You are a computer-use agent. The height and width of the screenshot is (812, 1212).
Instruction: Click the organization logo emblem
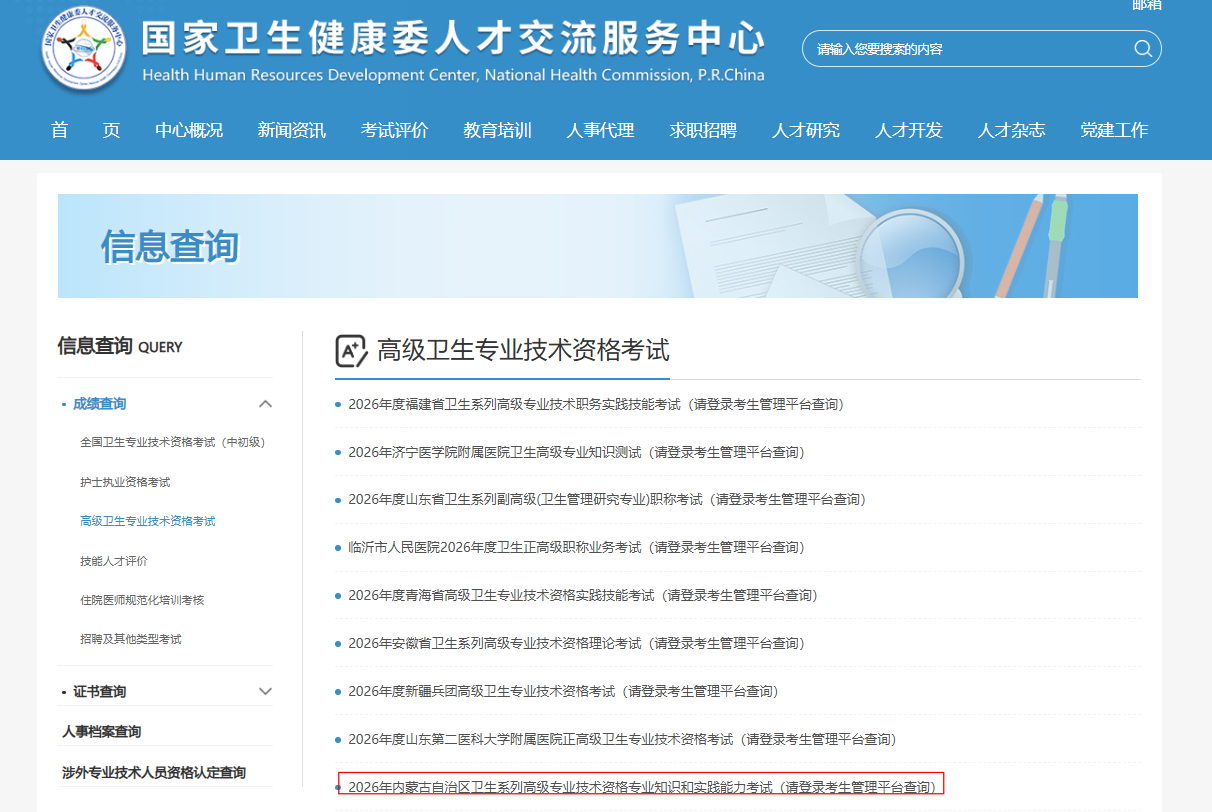(x=84, y=47)
